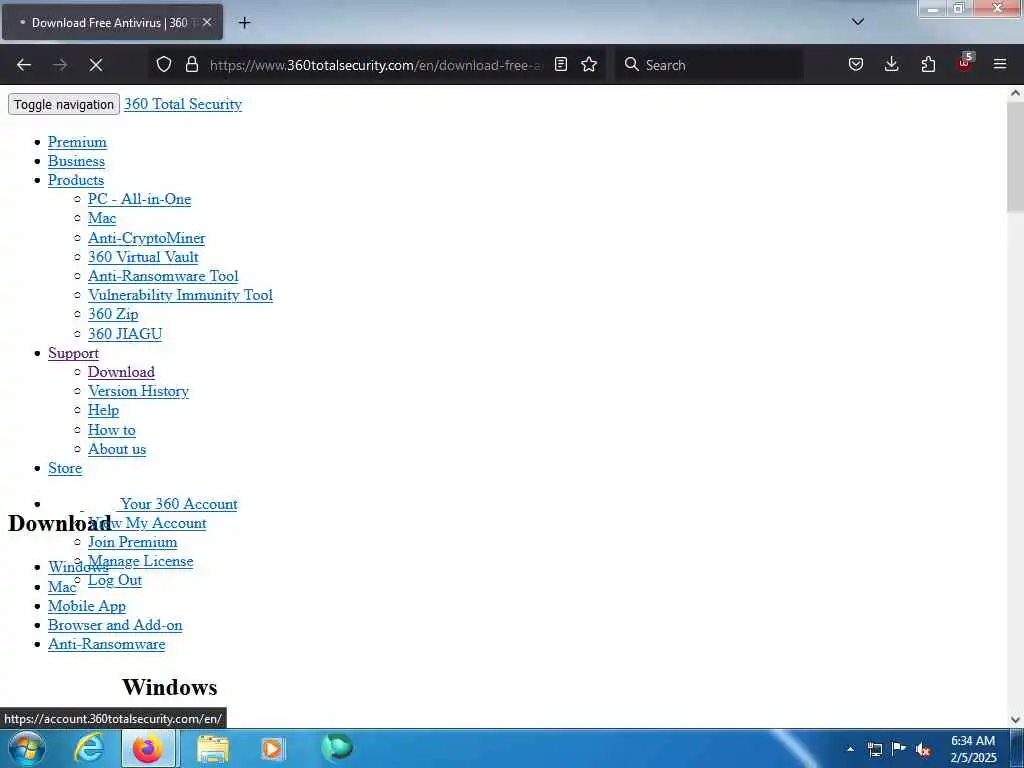This screenshot has height=768, width=1024.
Task: Open the muted volume tray icon
Action: click(923, 750)
